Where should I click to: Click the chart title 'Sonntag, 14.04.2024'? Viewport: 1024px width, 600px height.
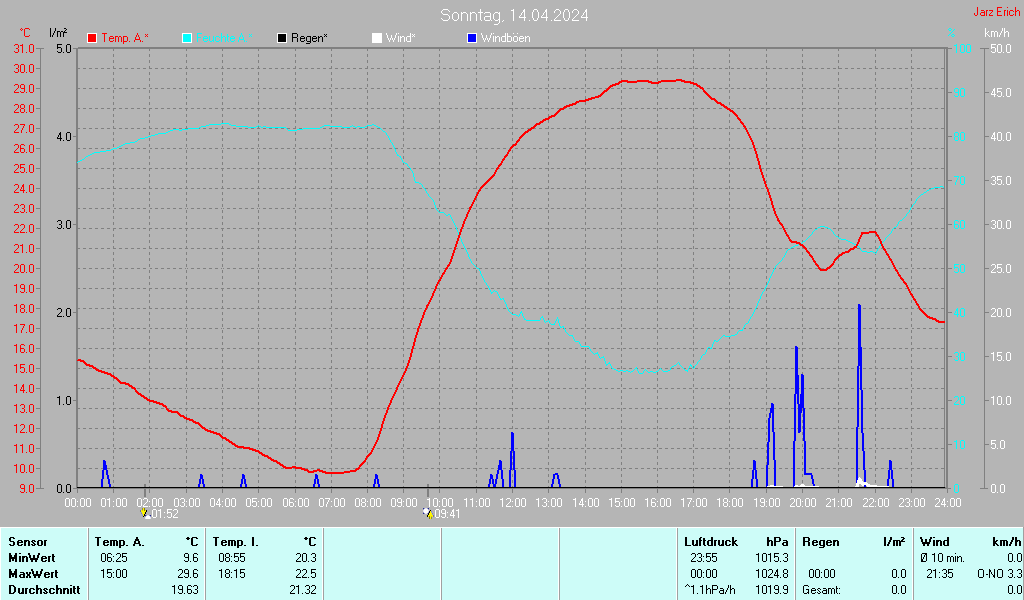pos(514,15)
